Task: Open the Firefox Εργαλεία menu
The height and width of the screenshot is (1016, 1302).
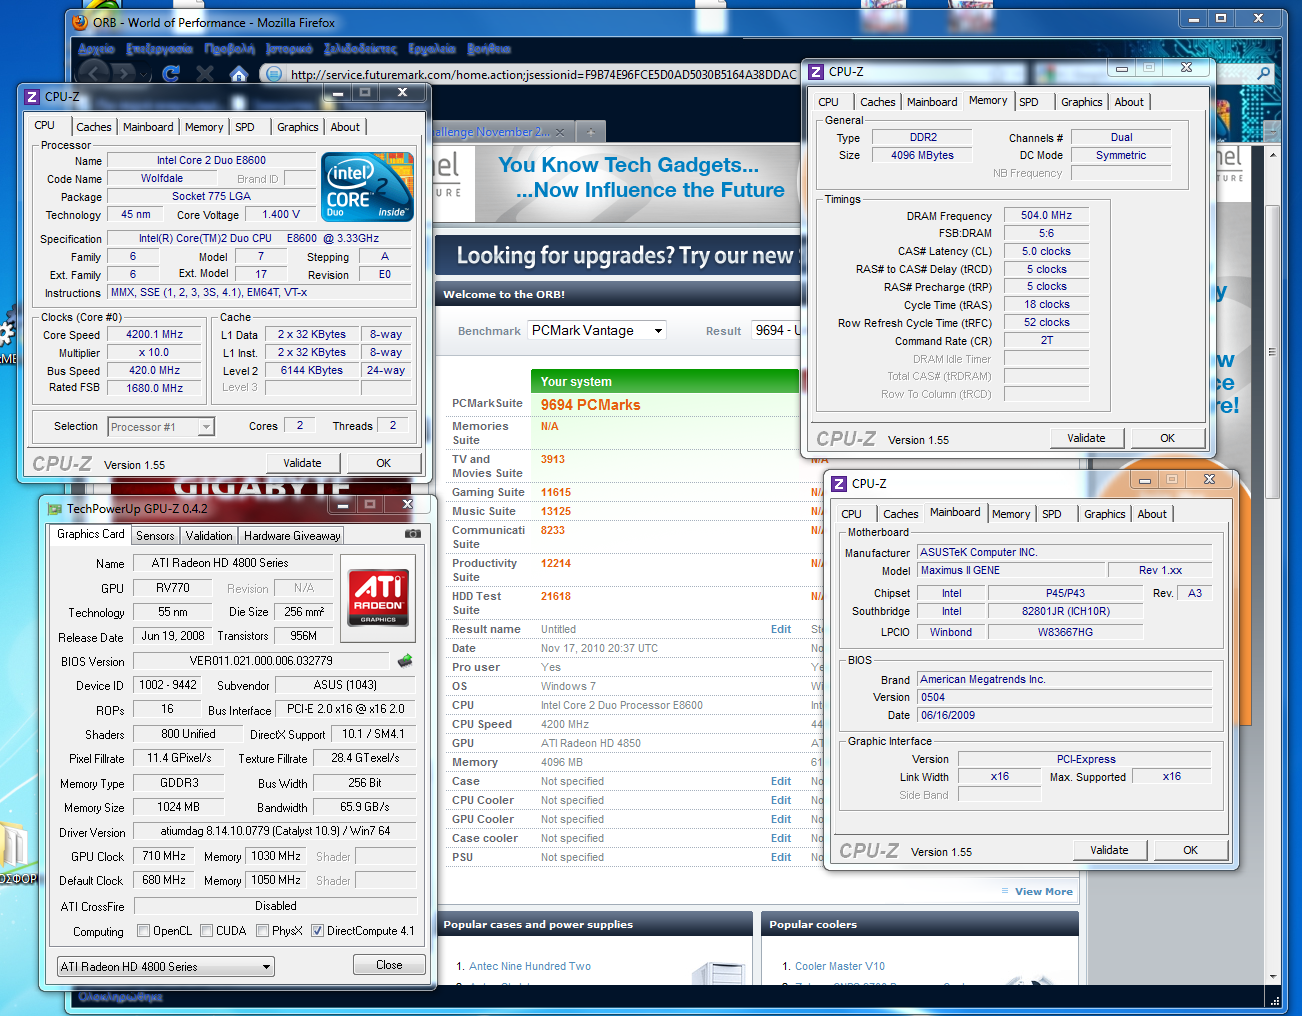Action: coord(432,48)
